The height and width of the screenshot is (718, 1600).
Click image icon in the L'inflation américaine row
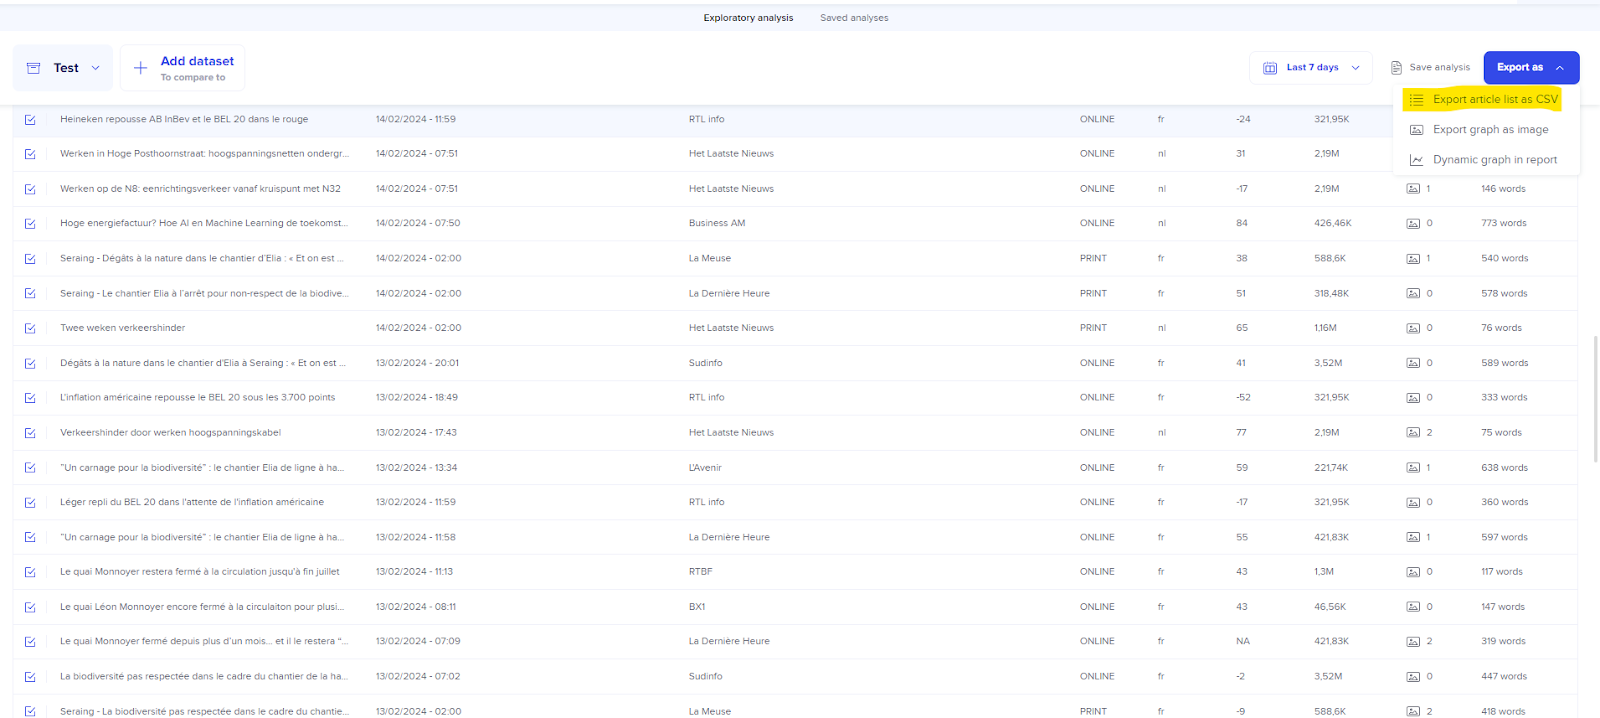point(1413,398)
